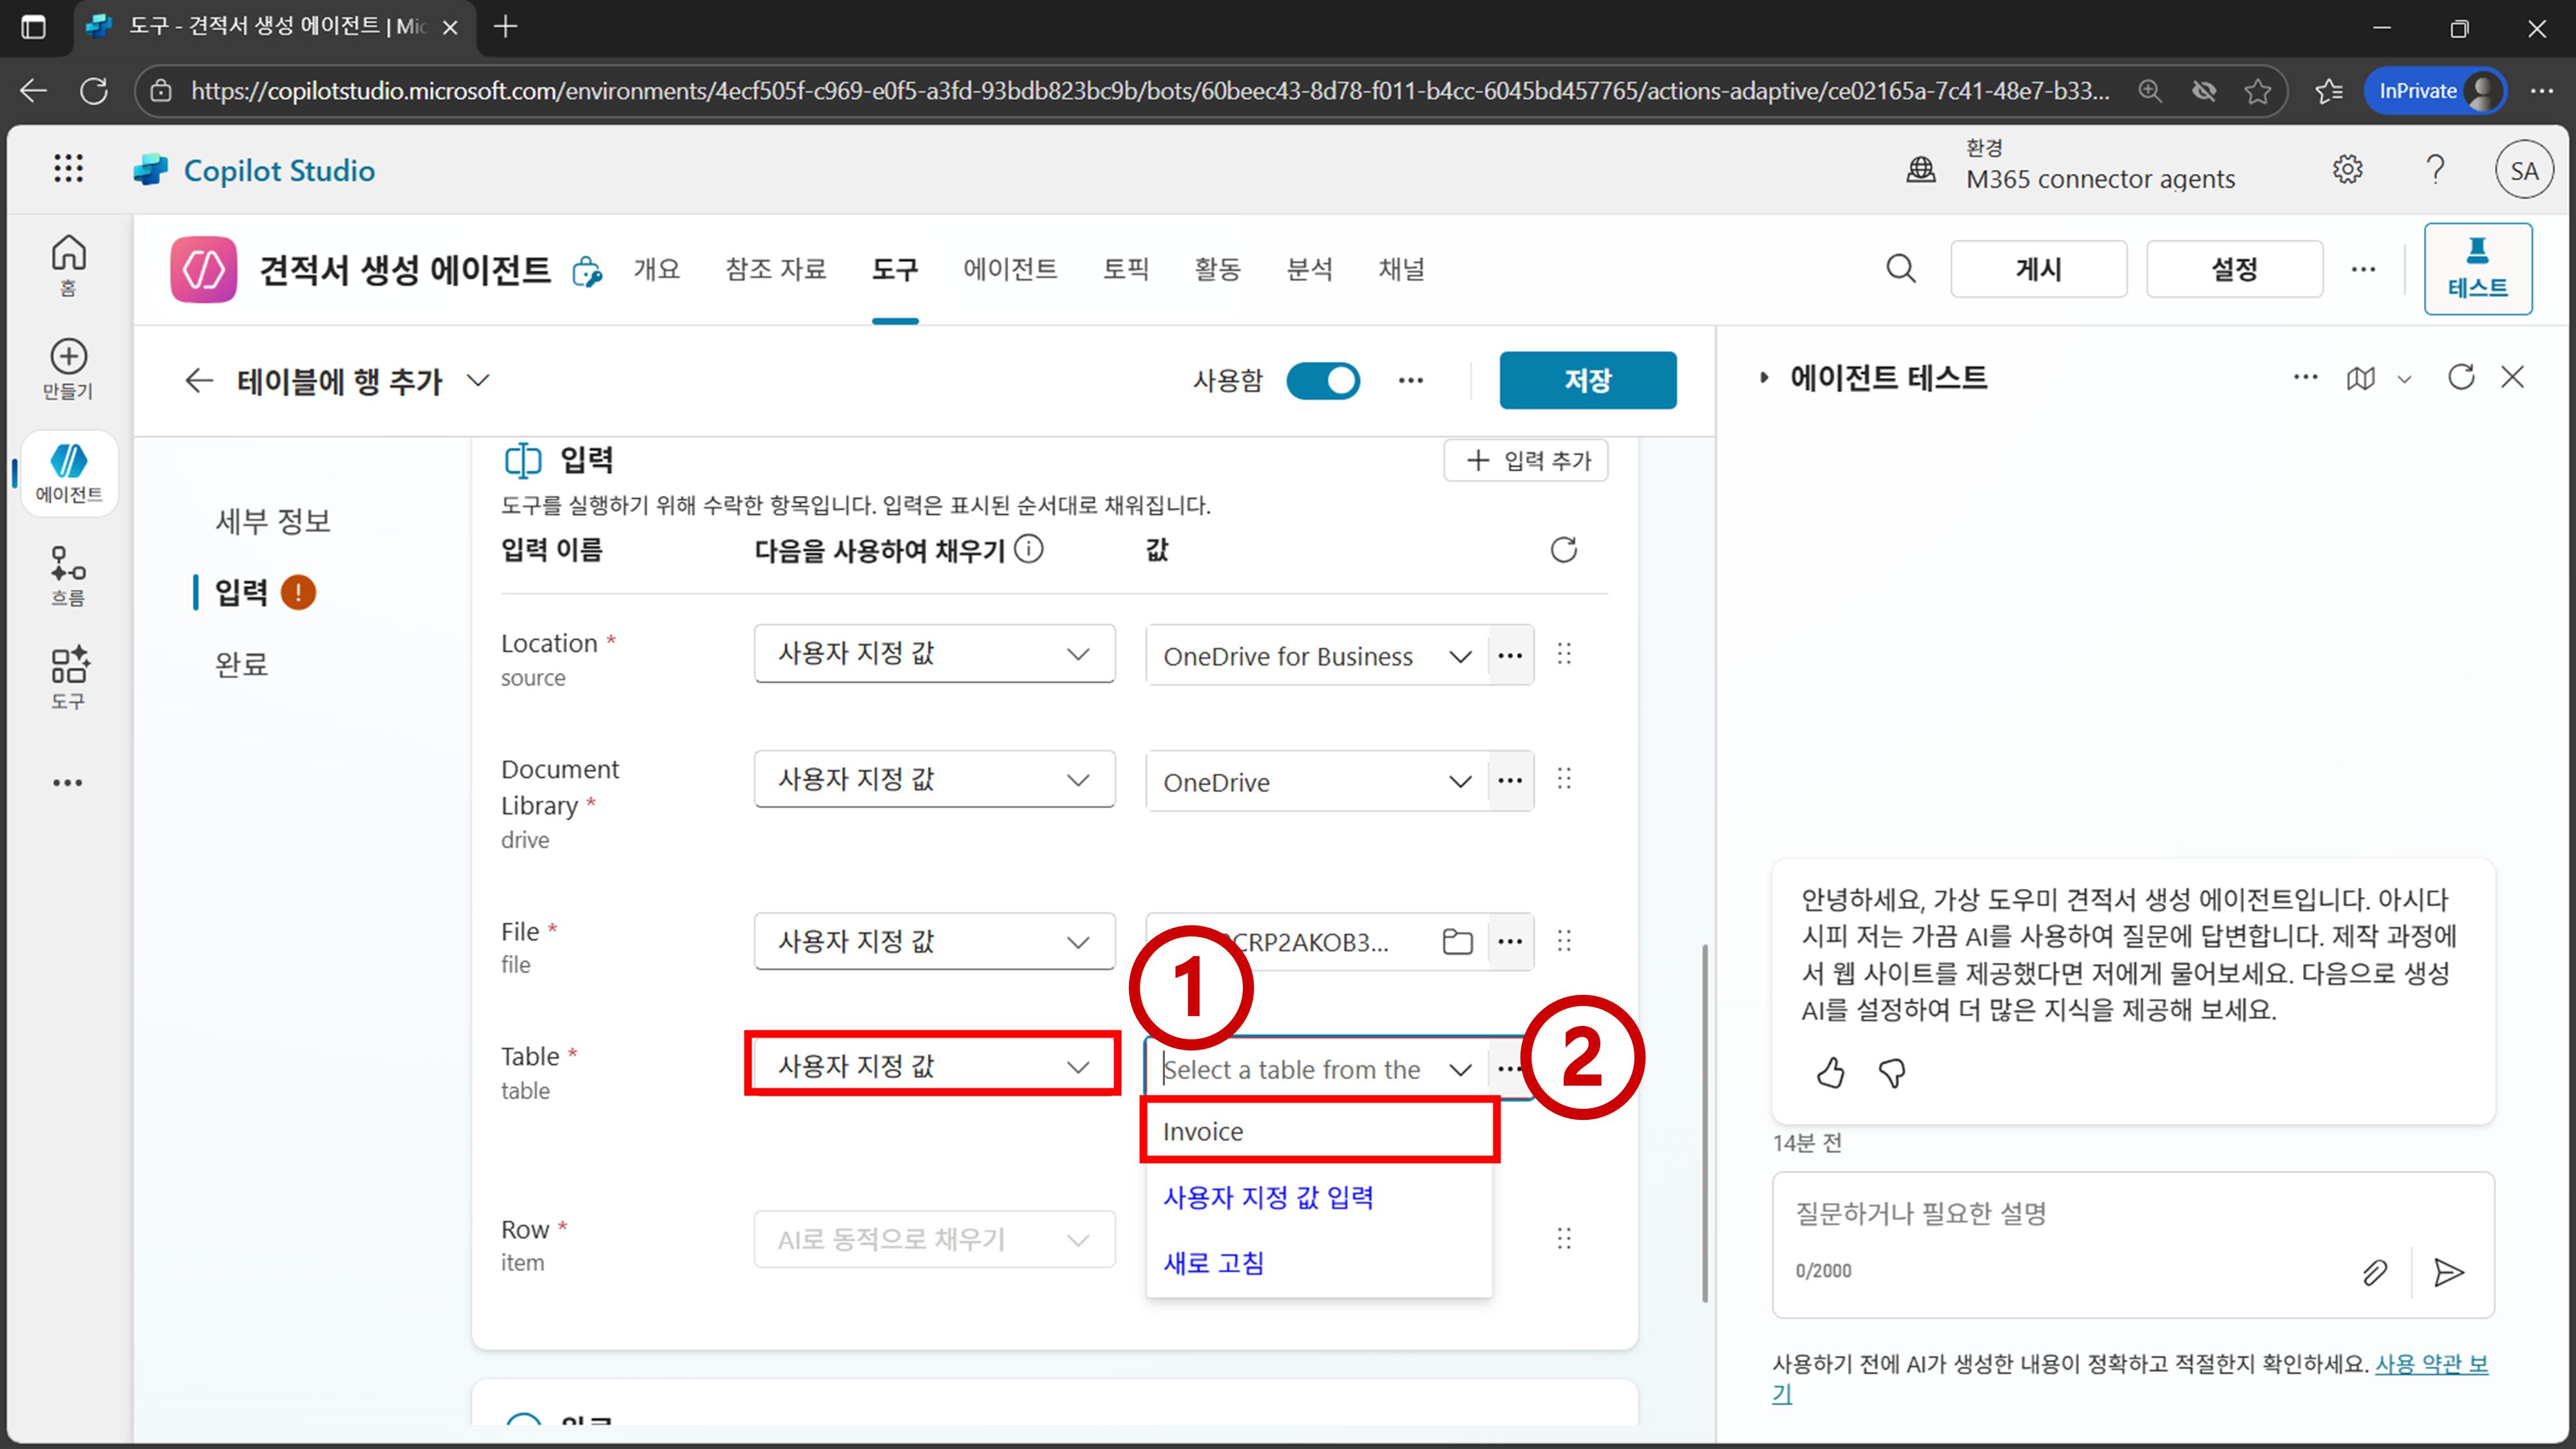The height and width of the screenshot is (1449, 2576).
Task: Toggle the 사용함 enabled switch
Action: 1322,380
